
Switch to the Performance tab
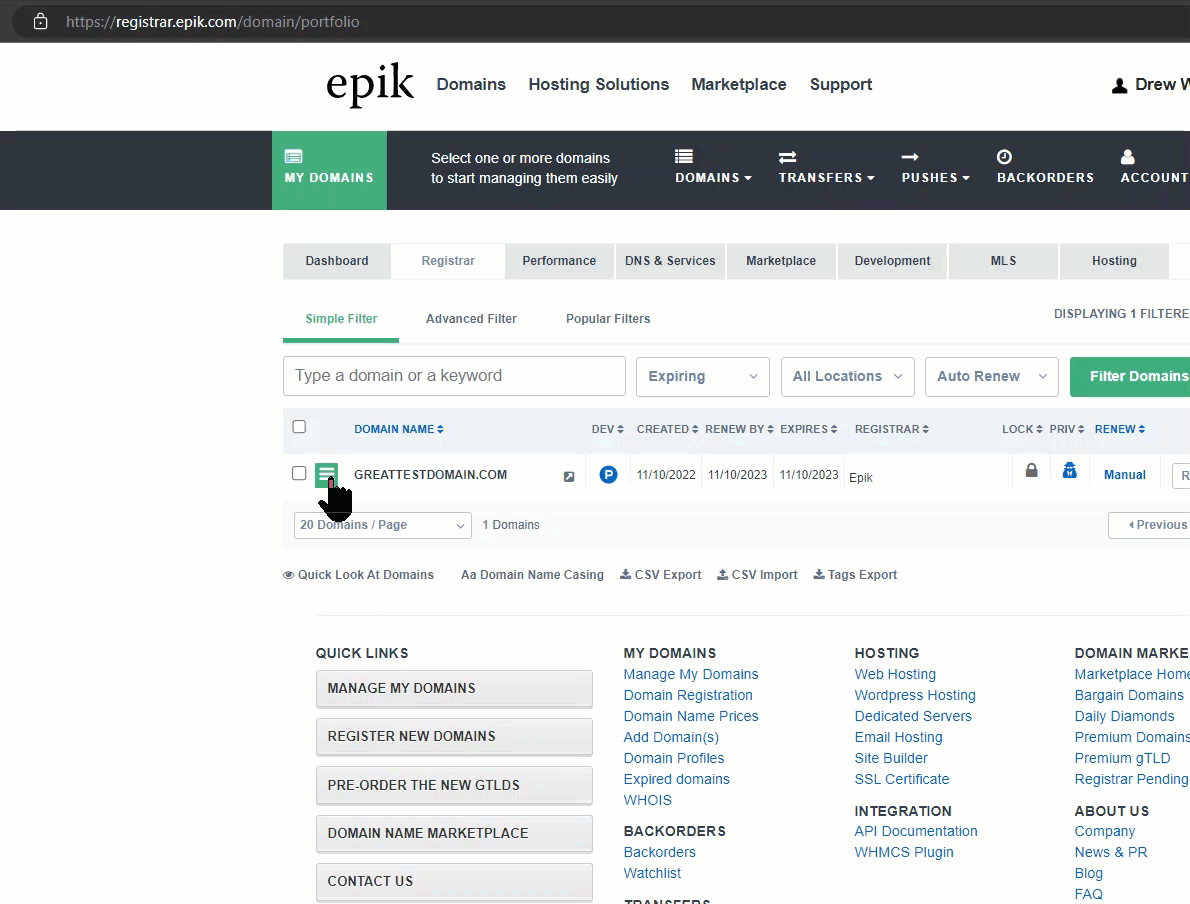(x=559, y=261)
